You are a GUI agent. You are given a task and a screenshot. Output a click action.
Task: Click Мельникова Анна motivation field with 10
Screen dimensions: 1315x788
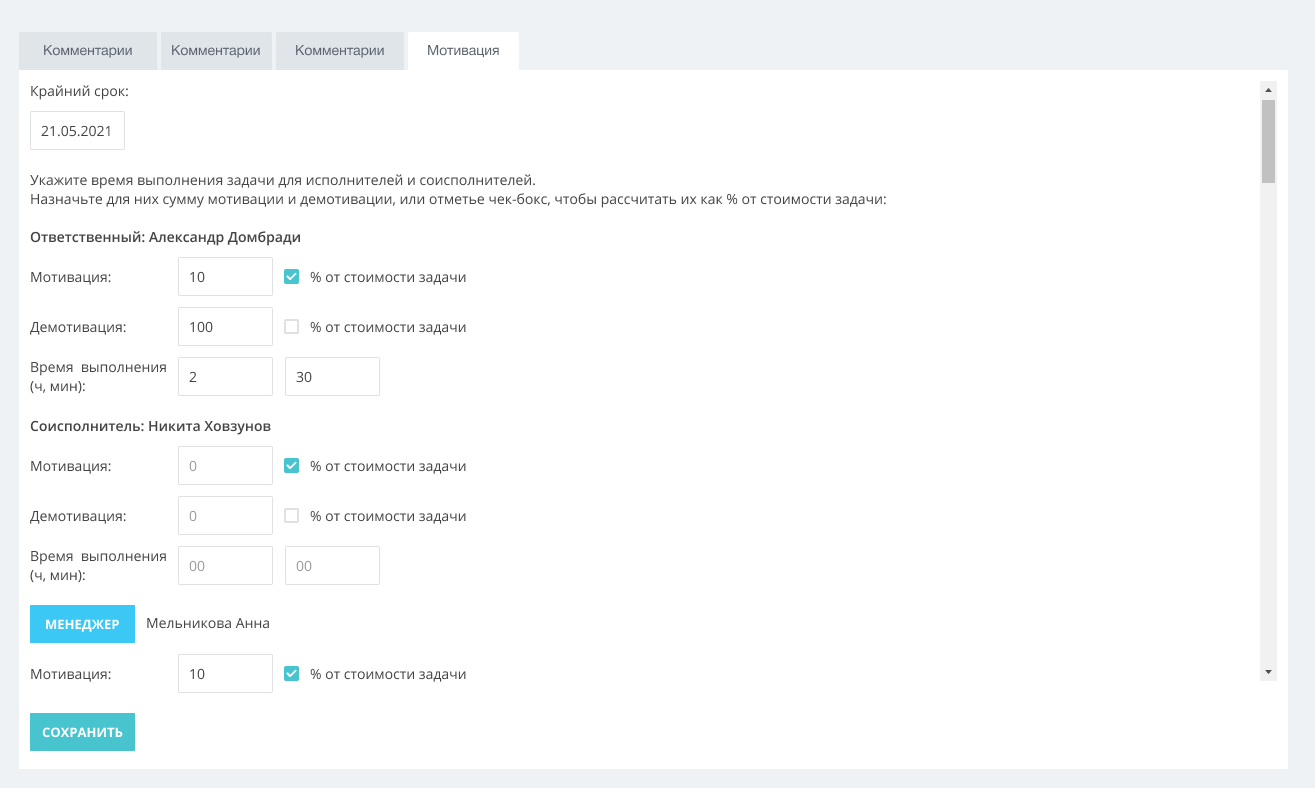[x=225, y=674]
